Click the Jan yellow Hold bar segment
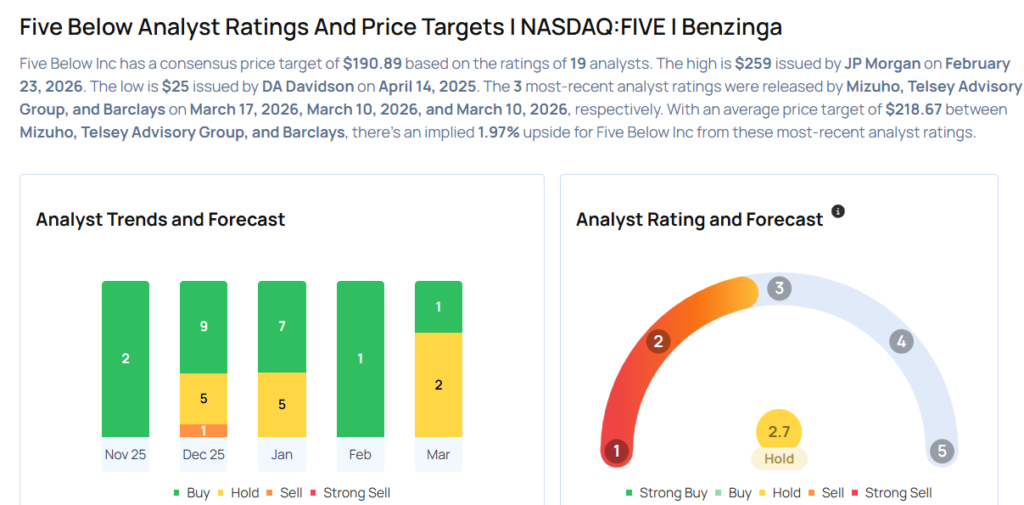 282,405
